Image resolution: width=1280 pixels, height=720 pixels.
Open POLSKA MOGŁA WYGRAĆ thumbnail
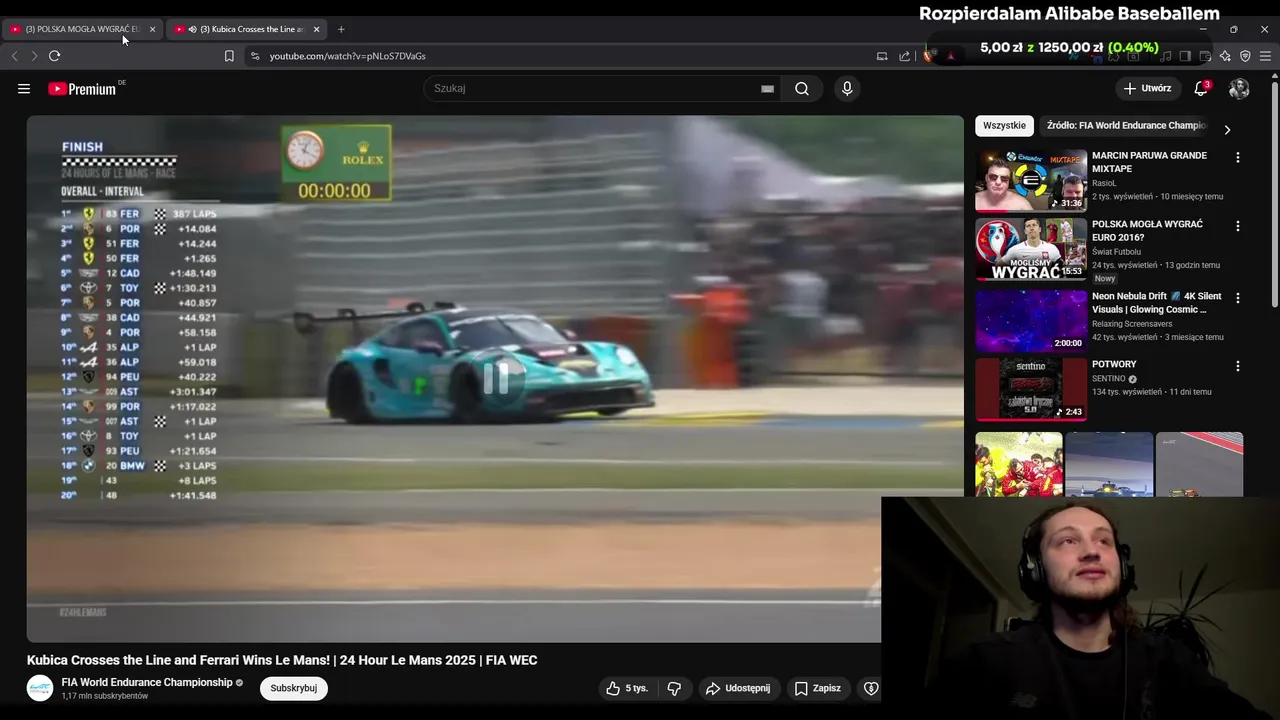pyautogui.click(x=1031, y=249)
